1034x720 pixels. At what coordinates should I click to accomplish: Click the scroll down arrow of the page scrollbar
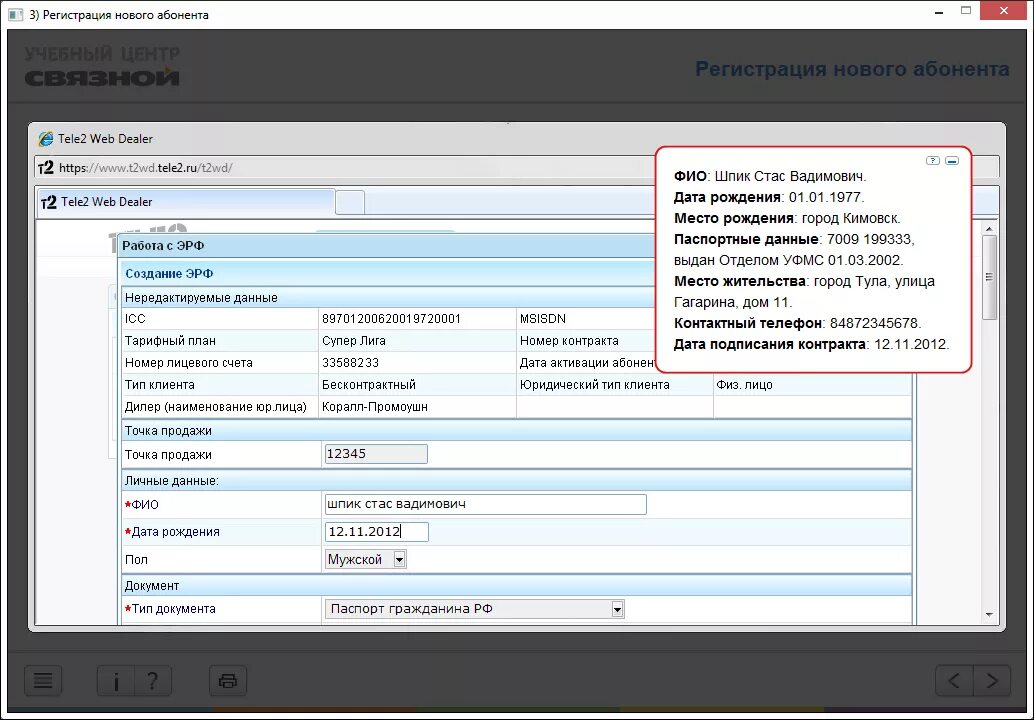[x=989, y=615]
